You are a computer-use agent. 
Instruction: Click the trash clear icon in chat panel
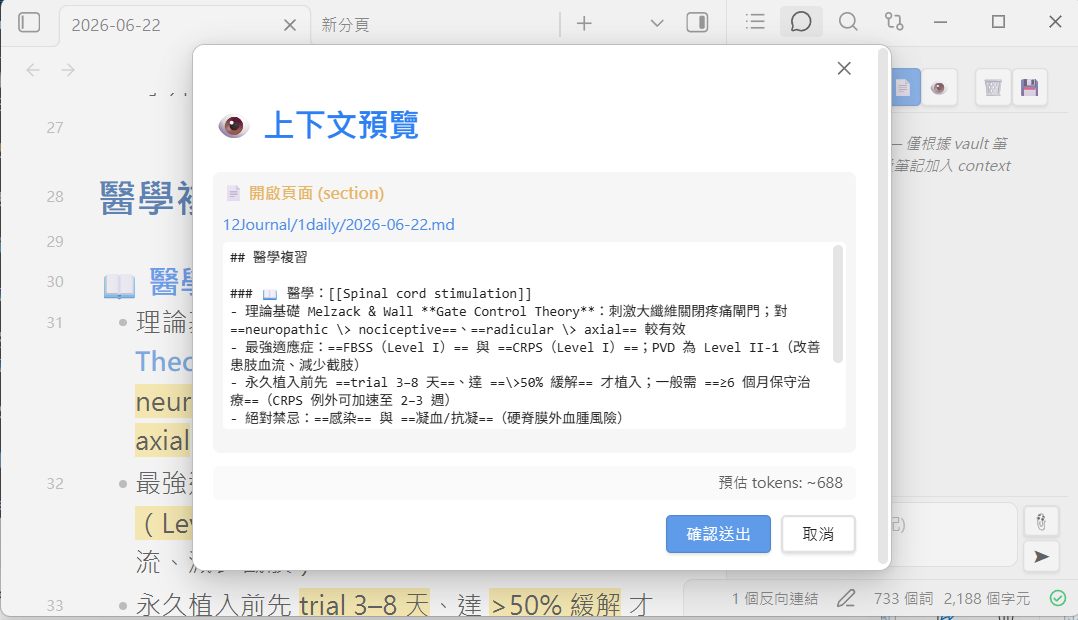(993, 87)
